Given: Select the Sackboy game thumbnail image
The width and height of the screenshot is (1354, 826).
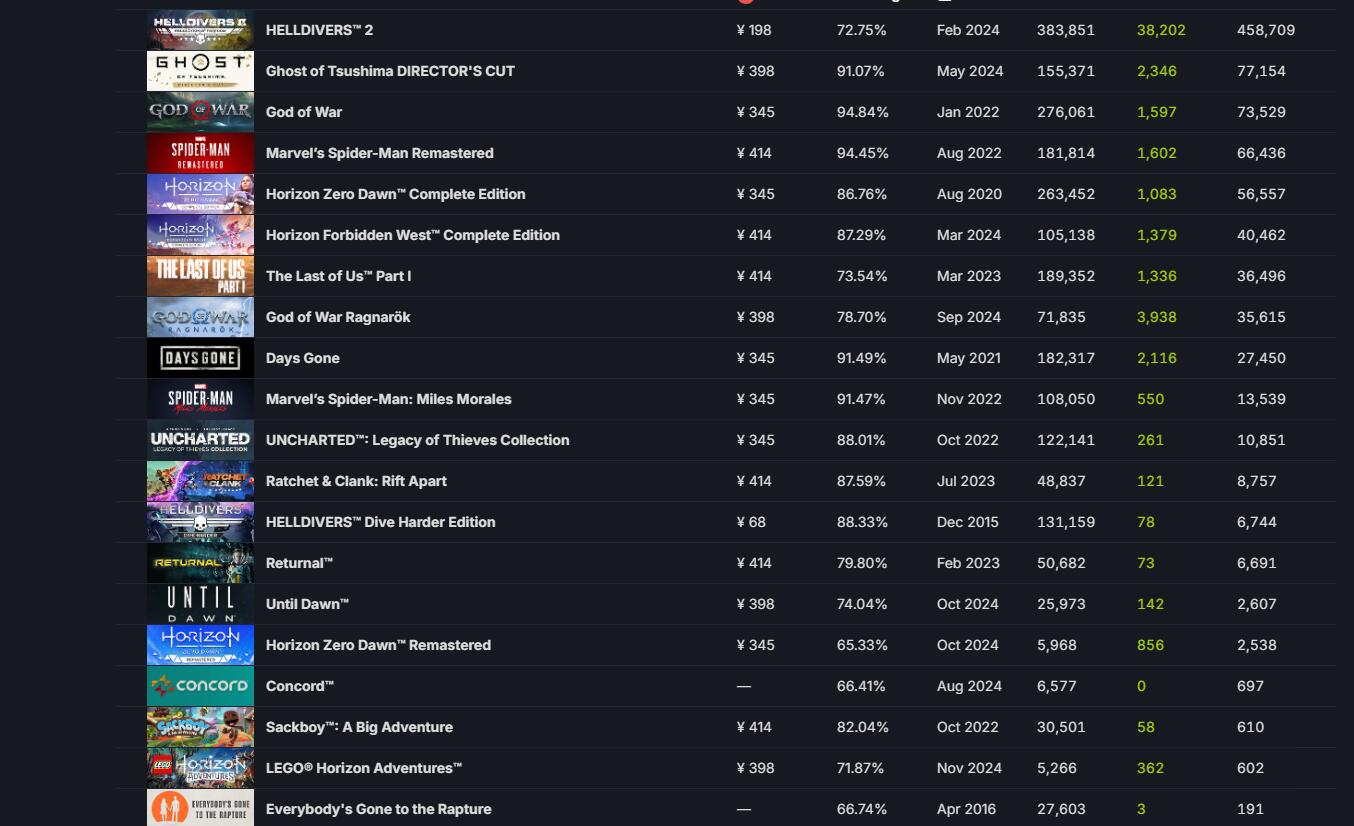Looking at the screenshot, I should click(x=200, y=727).
